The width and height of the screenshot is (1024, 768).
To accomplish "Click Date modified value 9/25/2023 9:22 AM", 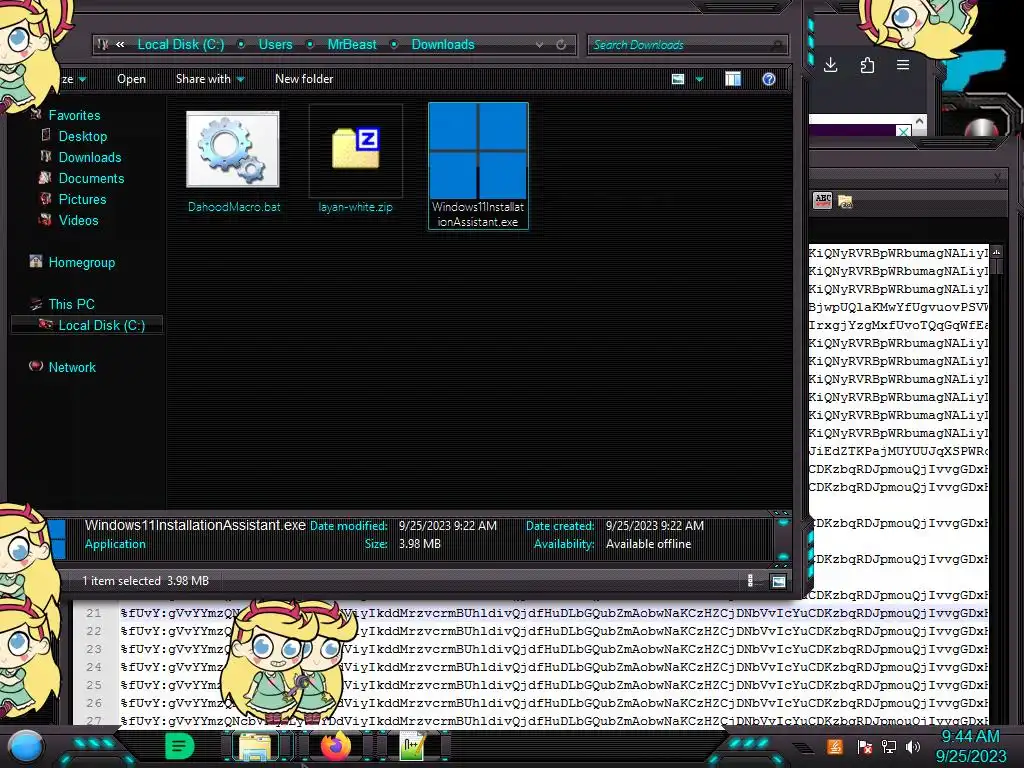I will [448, 526].
